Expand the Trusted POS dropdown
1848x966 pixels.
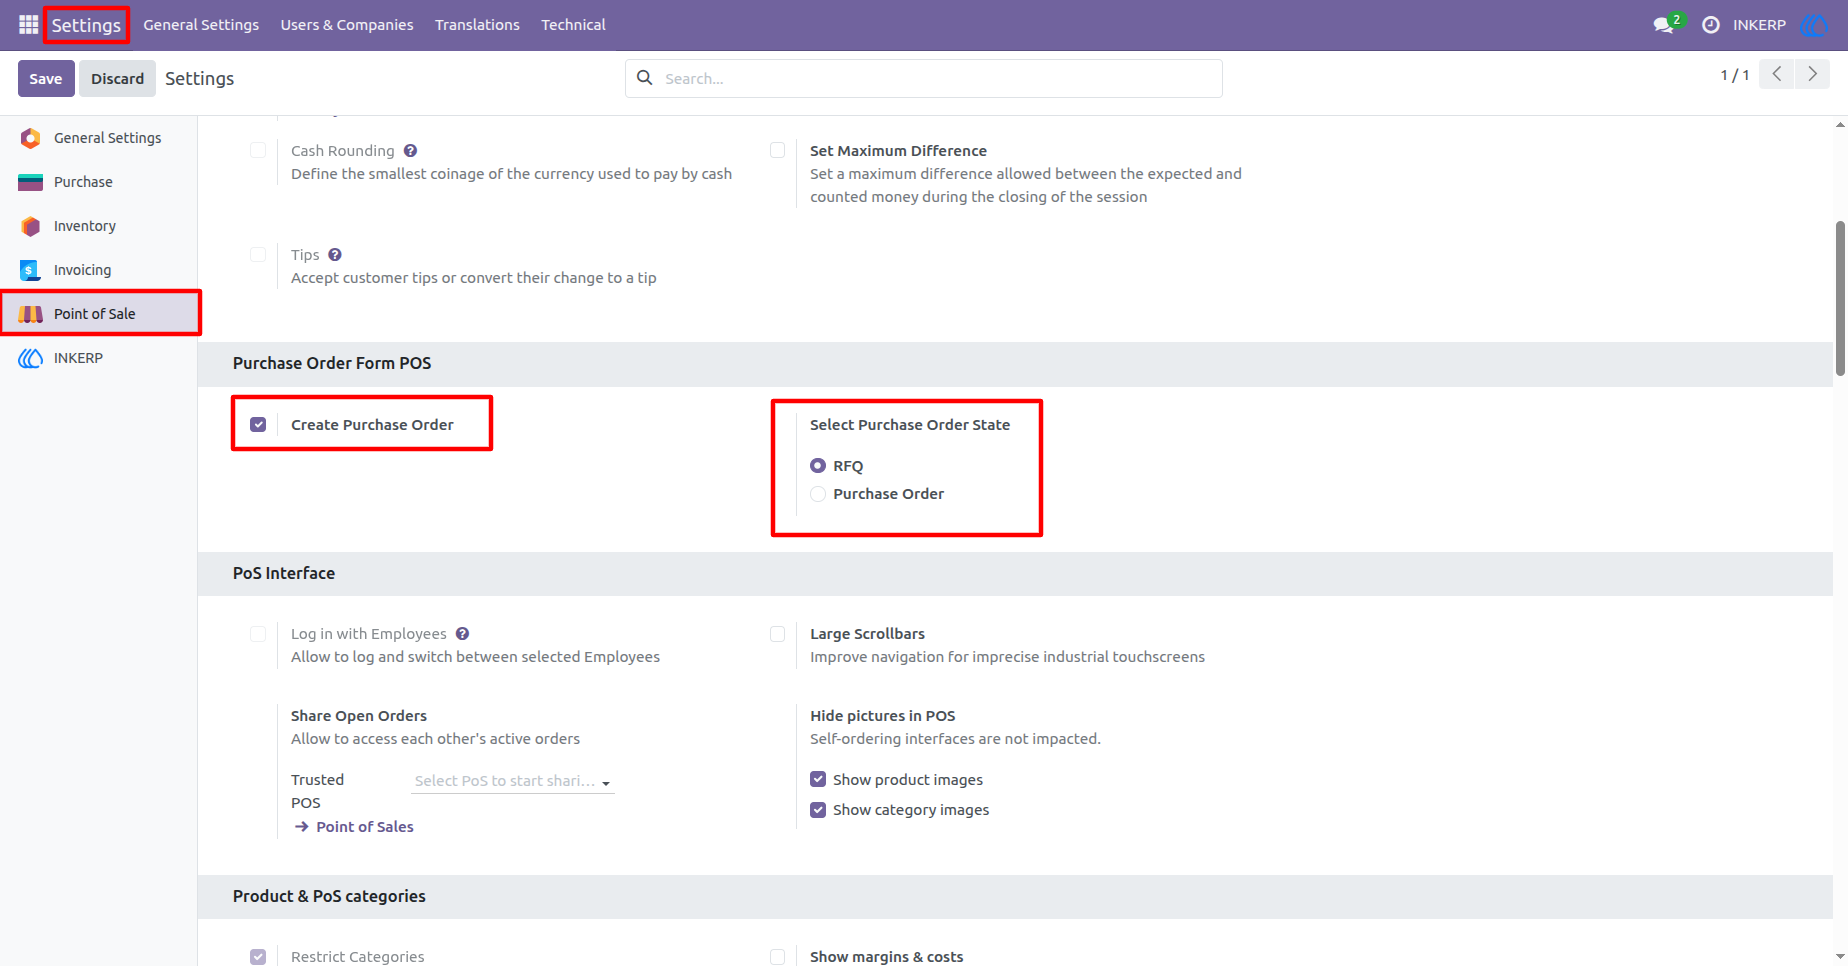(x=513, y=781)
